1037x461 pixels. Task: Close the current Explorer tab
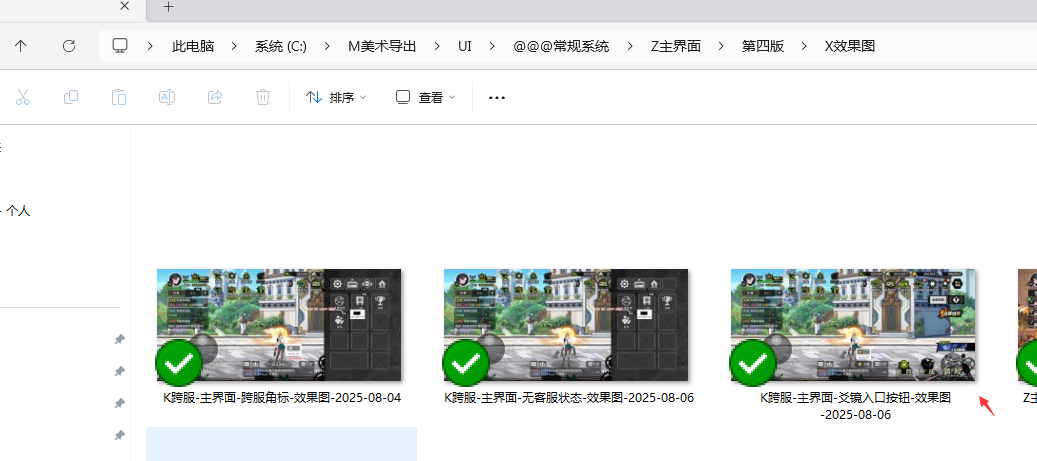[124, 6]
